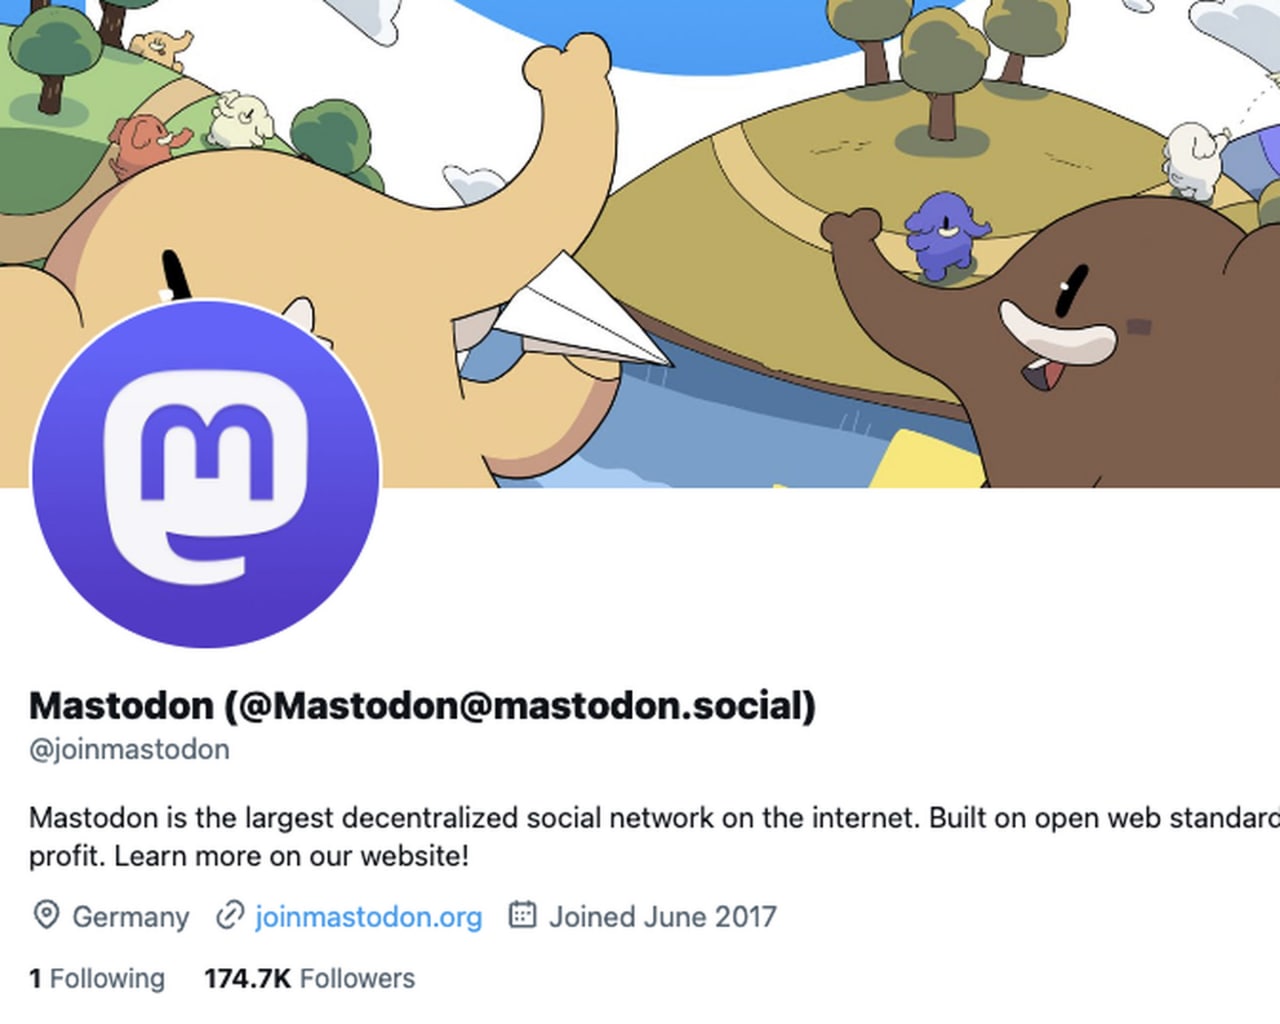
Task: View the 1 Following list
Action: 97,978
